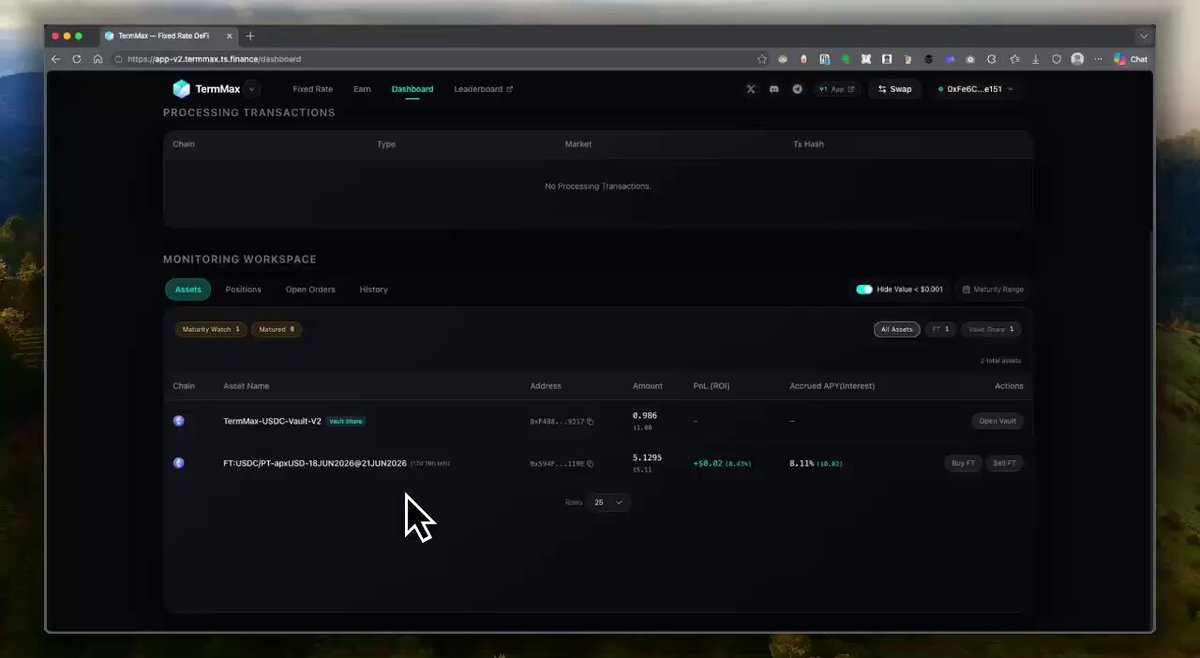Select the All Assets filter
This screenshot has width=1200, height=658.
pos(896,329)
